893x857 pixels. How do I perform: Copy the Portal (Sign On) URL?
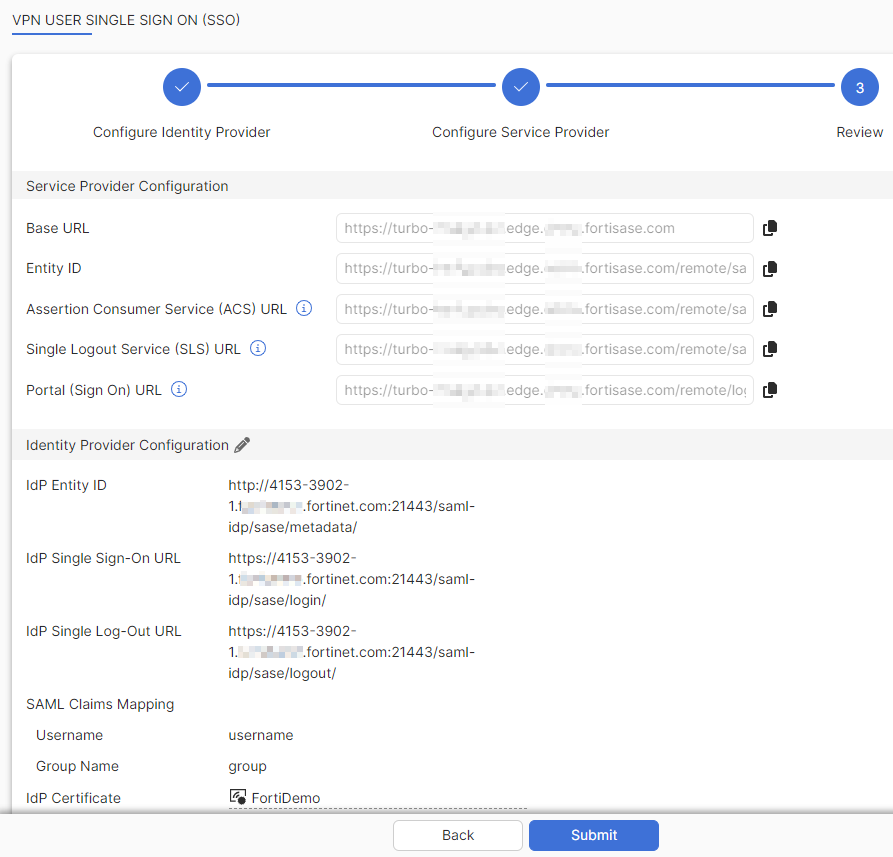[x=769, y=389]
